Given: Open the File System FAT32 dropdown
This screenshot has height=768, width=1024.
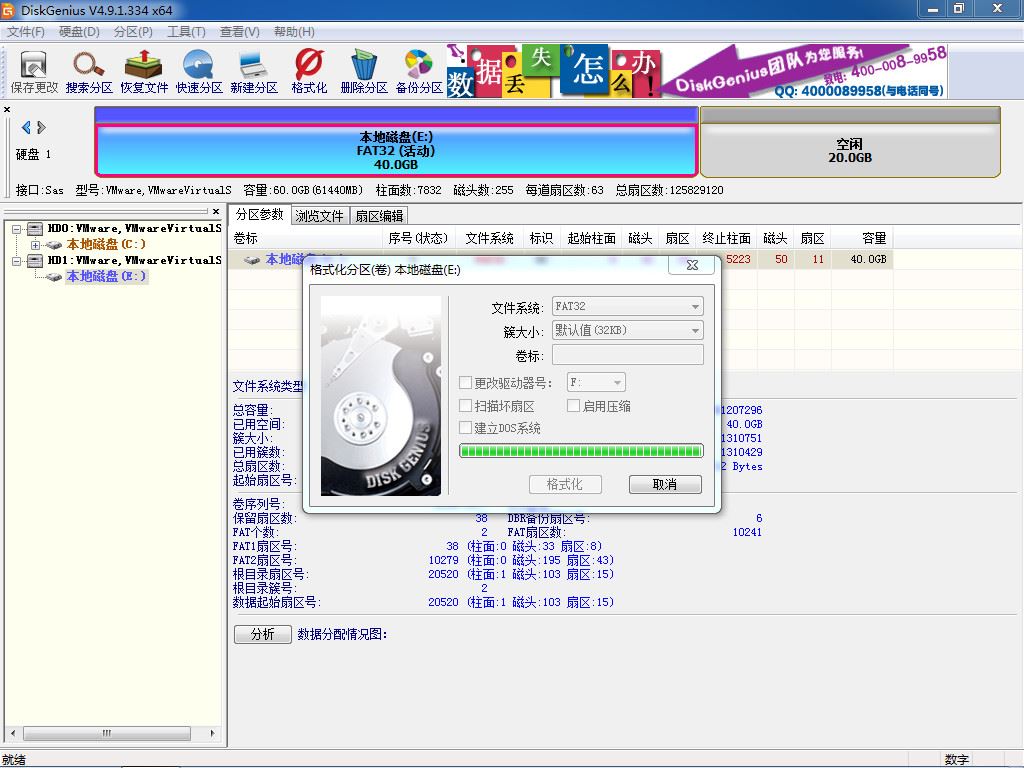Looking at the screenshot, I should (628, 306).
